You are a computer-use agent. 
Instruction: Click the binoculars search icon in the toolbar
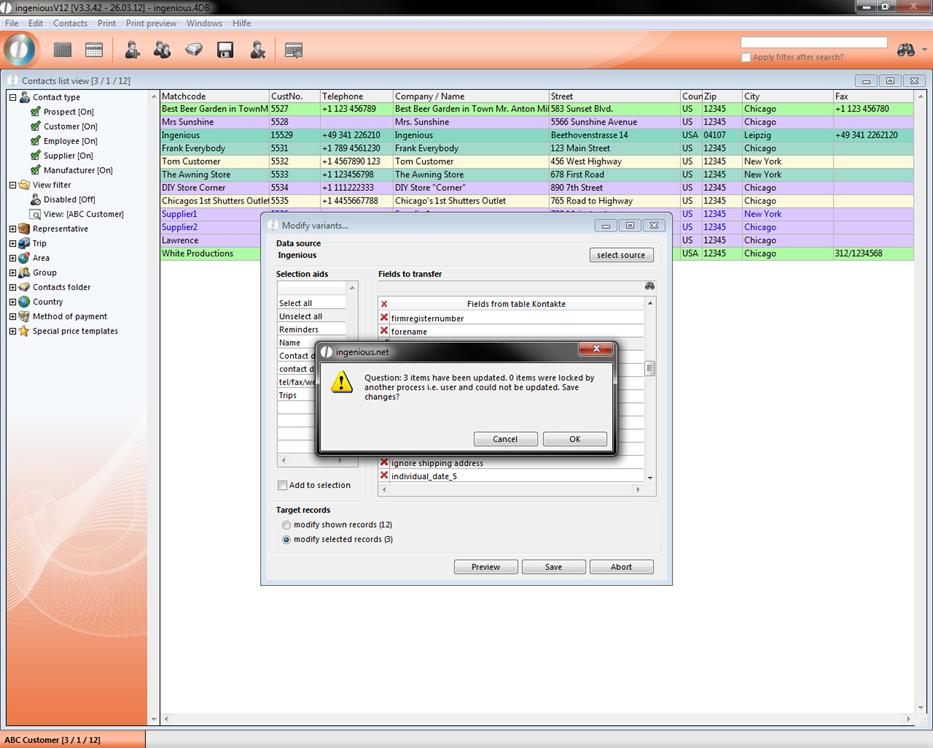[x=906, y=50]
